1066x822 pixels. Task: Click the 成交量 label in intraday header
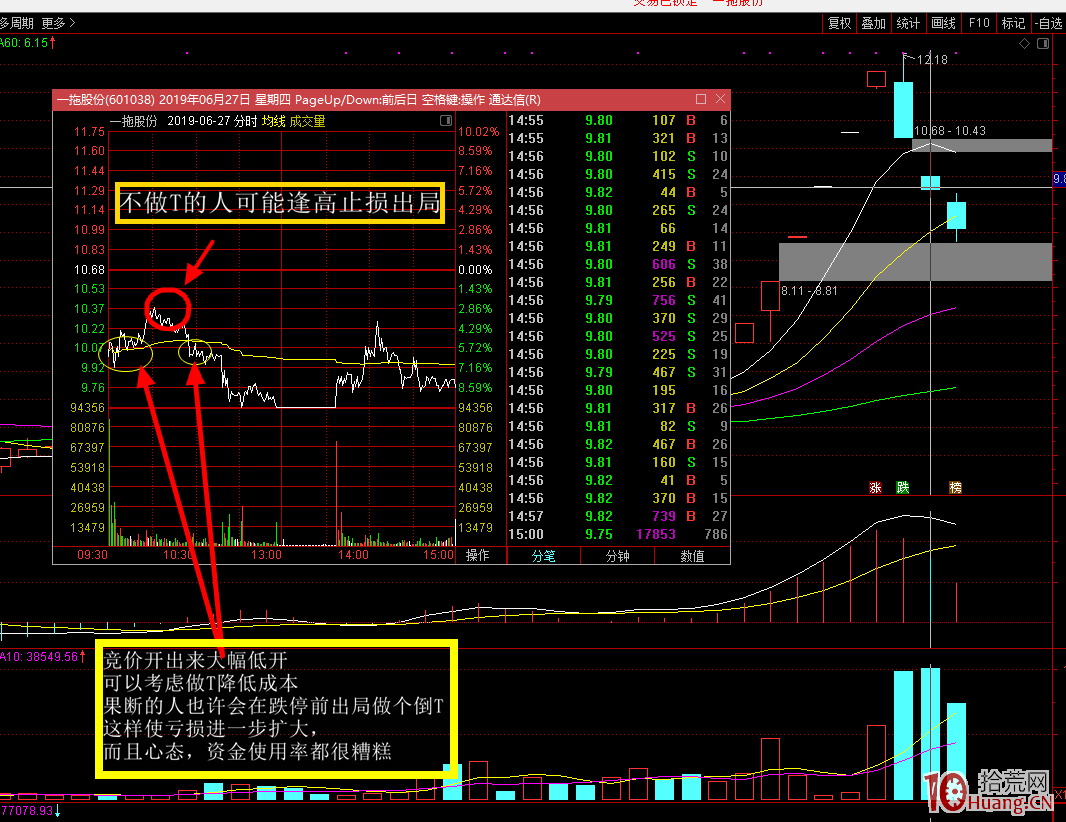(x=307, y=121)
